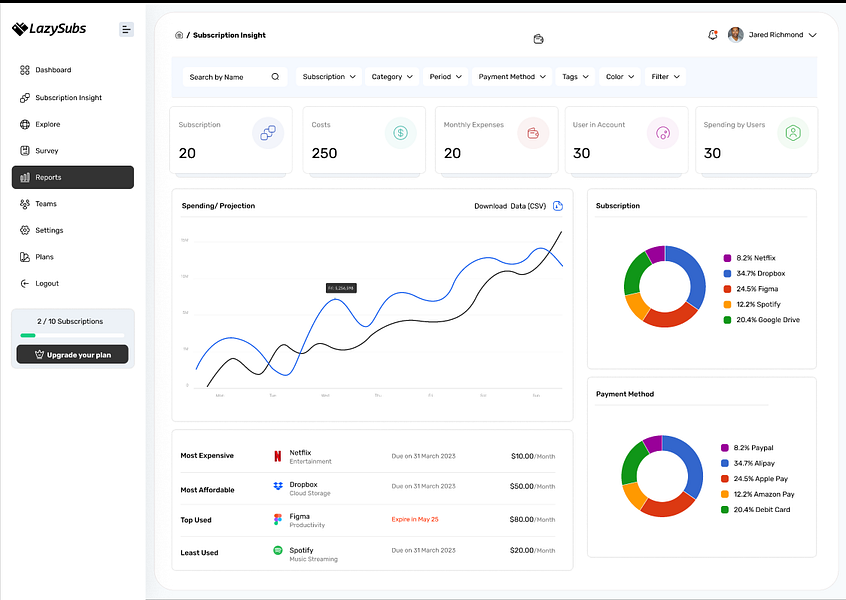
Task: Collapse sidebar with the menu toggle icon
Action: pos(126,29)
